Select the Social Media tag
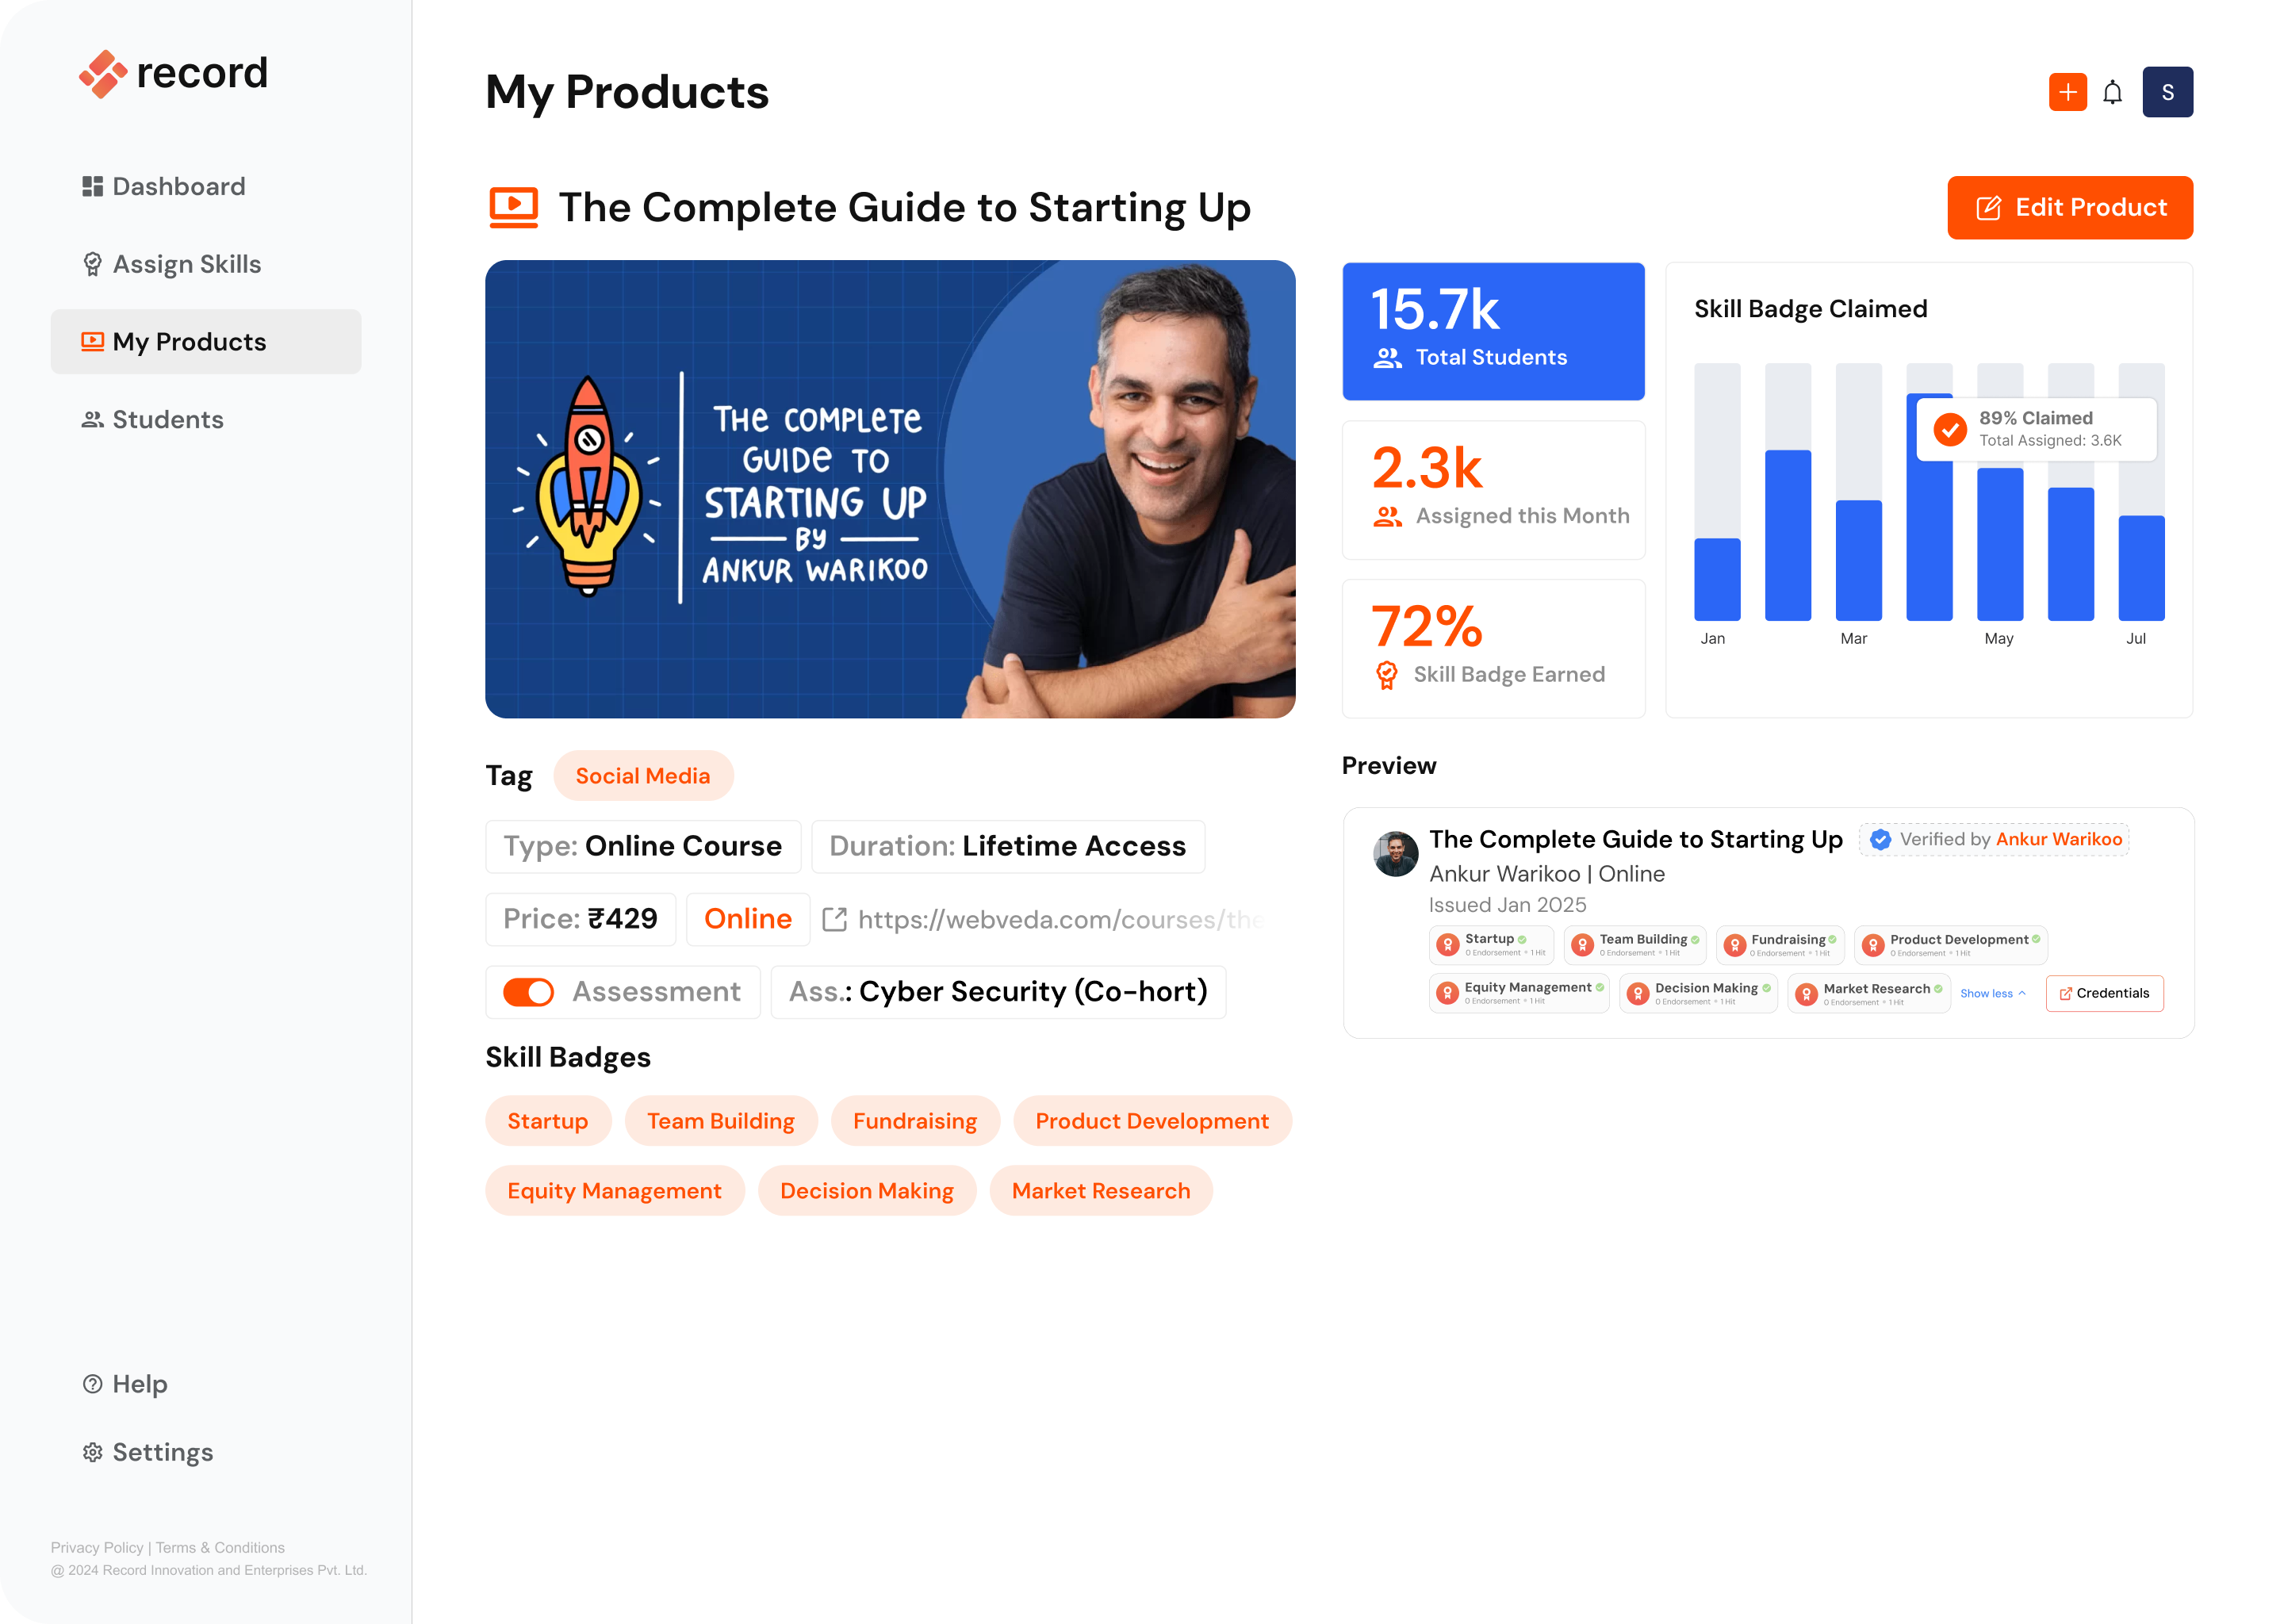 [x=643, y=776]
